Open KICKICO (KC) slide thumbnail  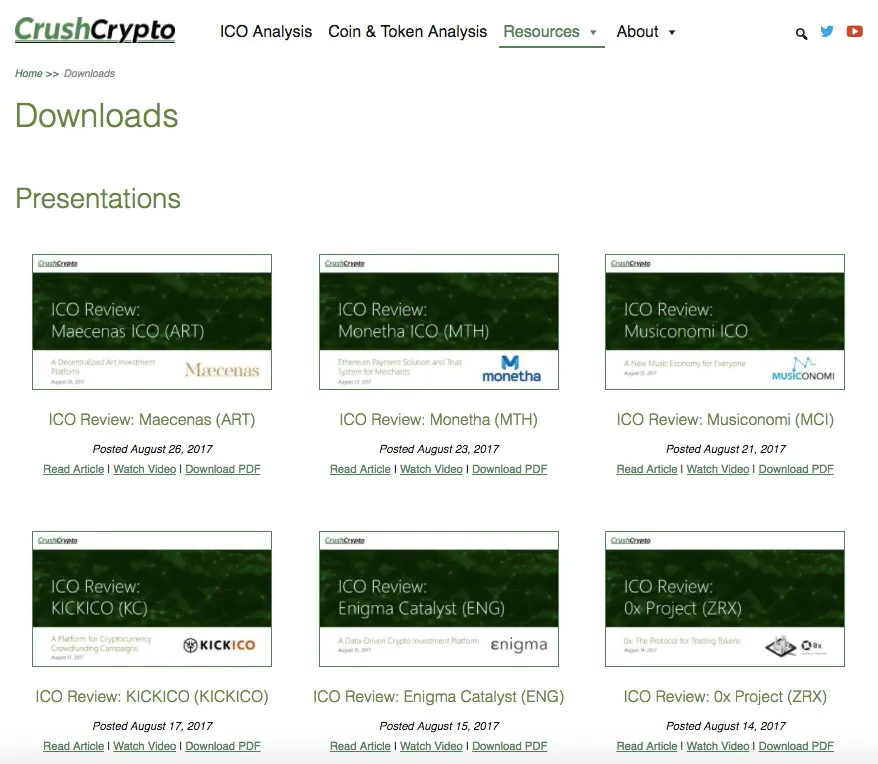(152, 599)
